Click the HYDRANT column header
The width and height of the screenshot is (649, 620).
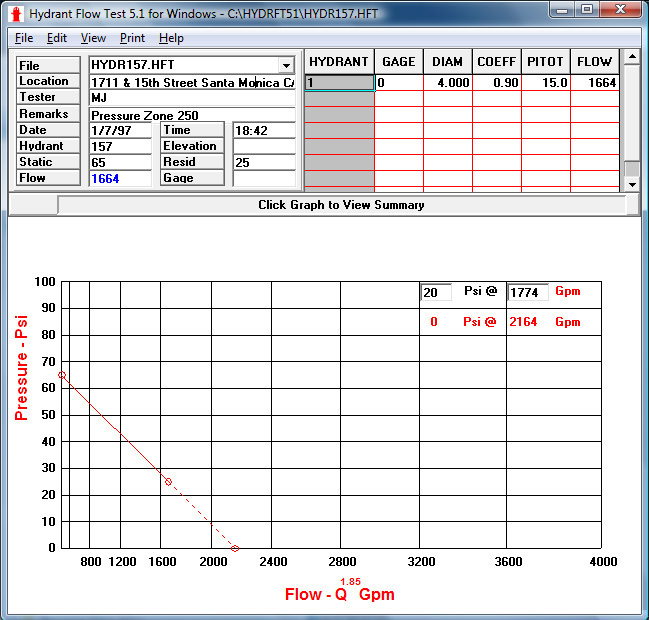(x=339, y=62)
